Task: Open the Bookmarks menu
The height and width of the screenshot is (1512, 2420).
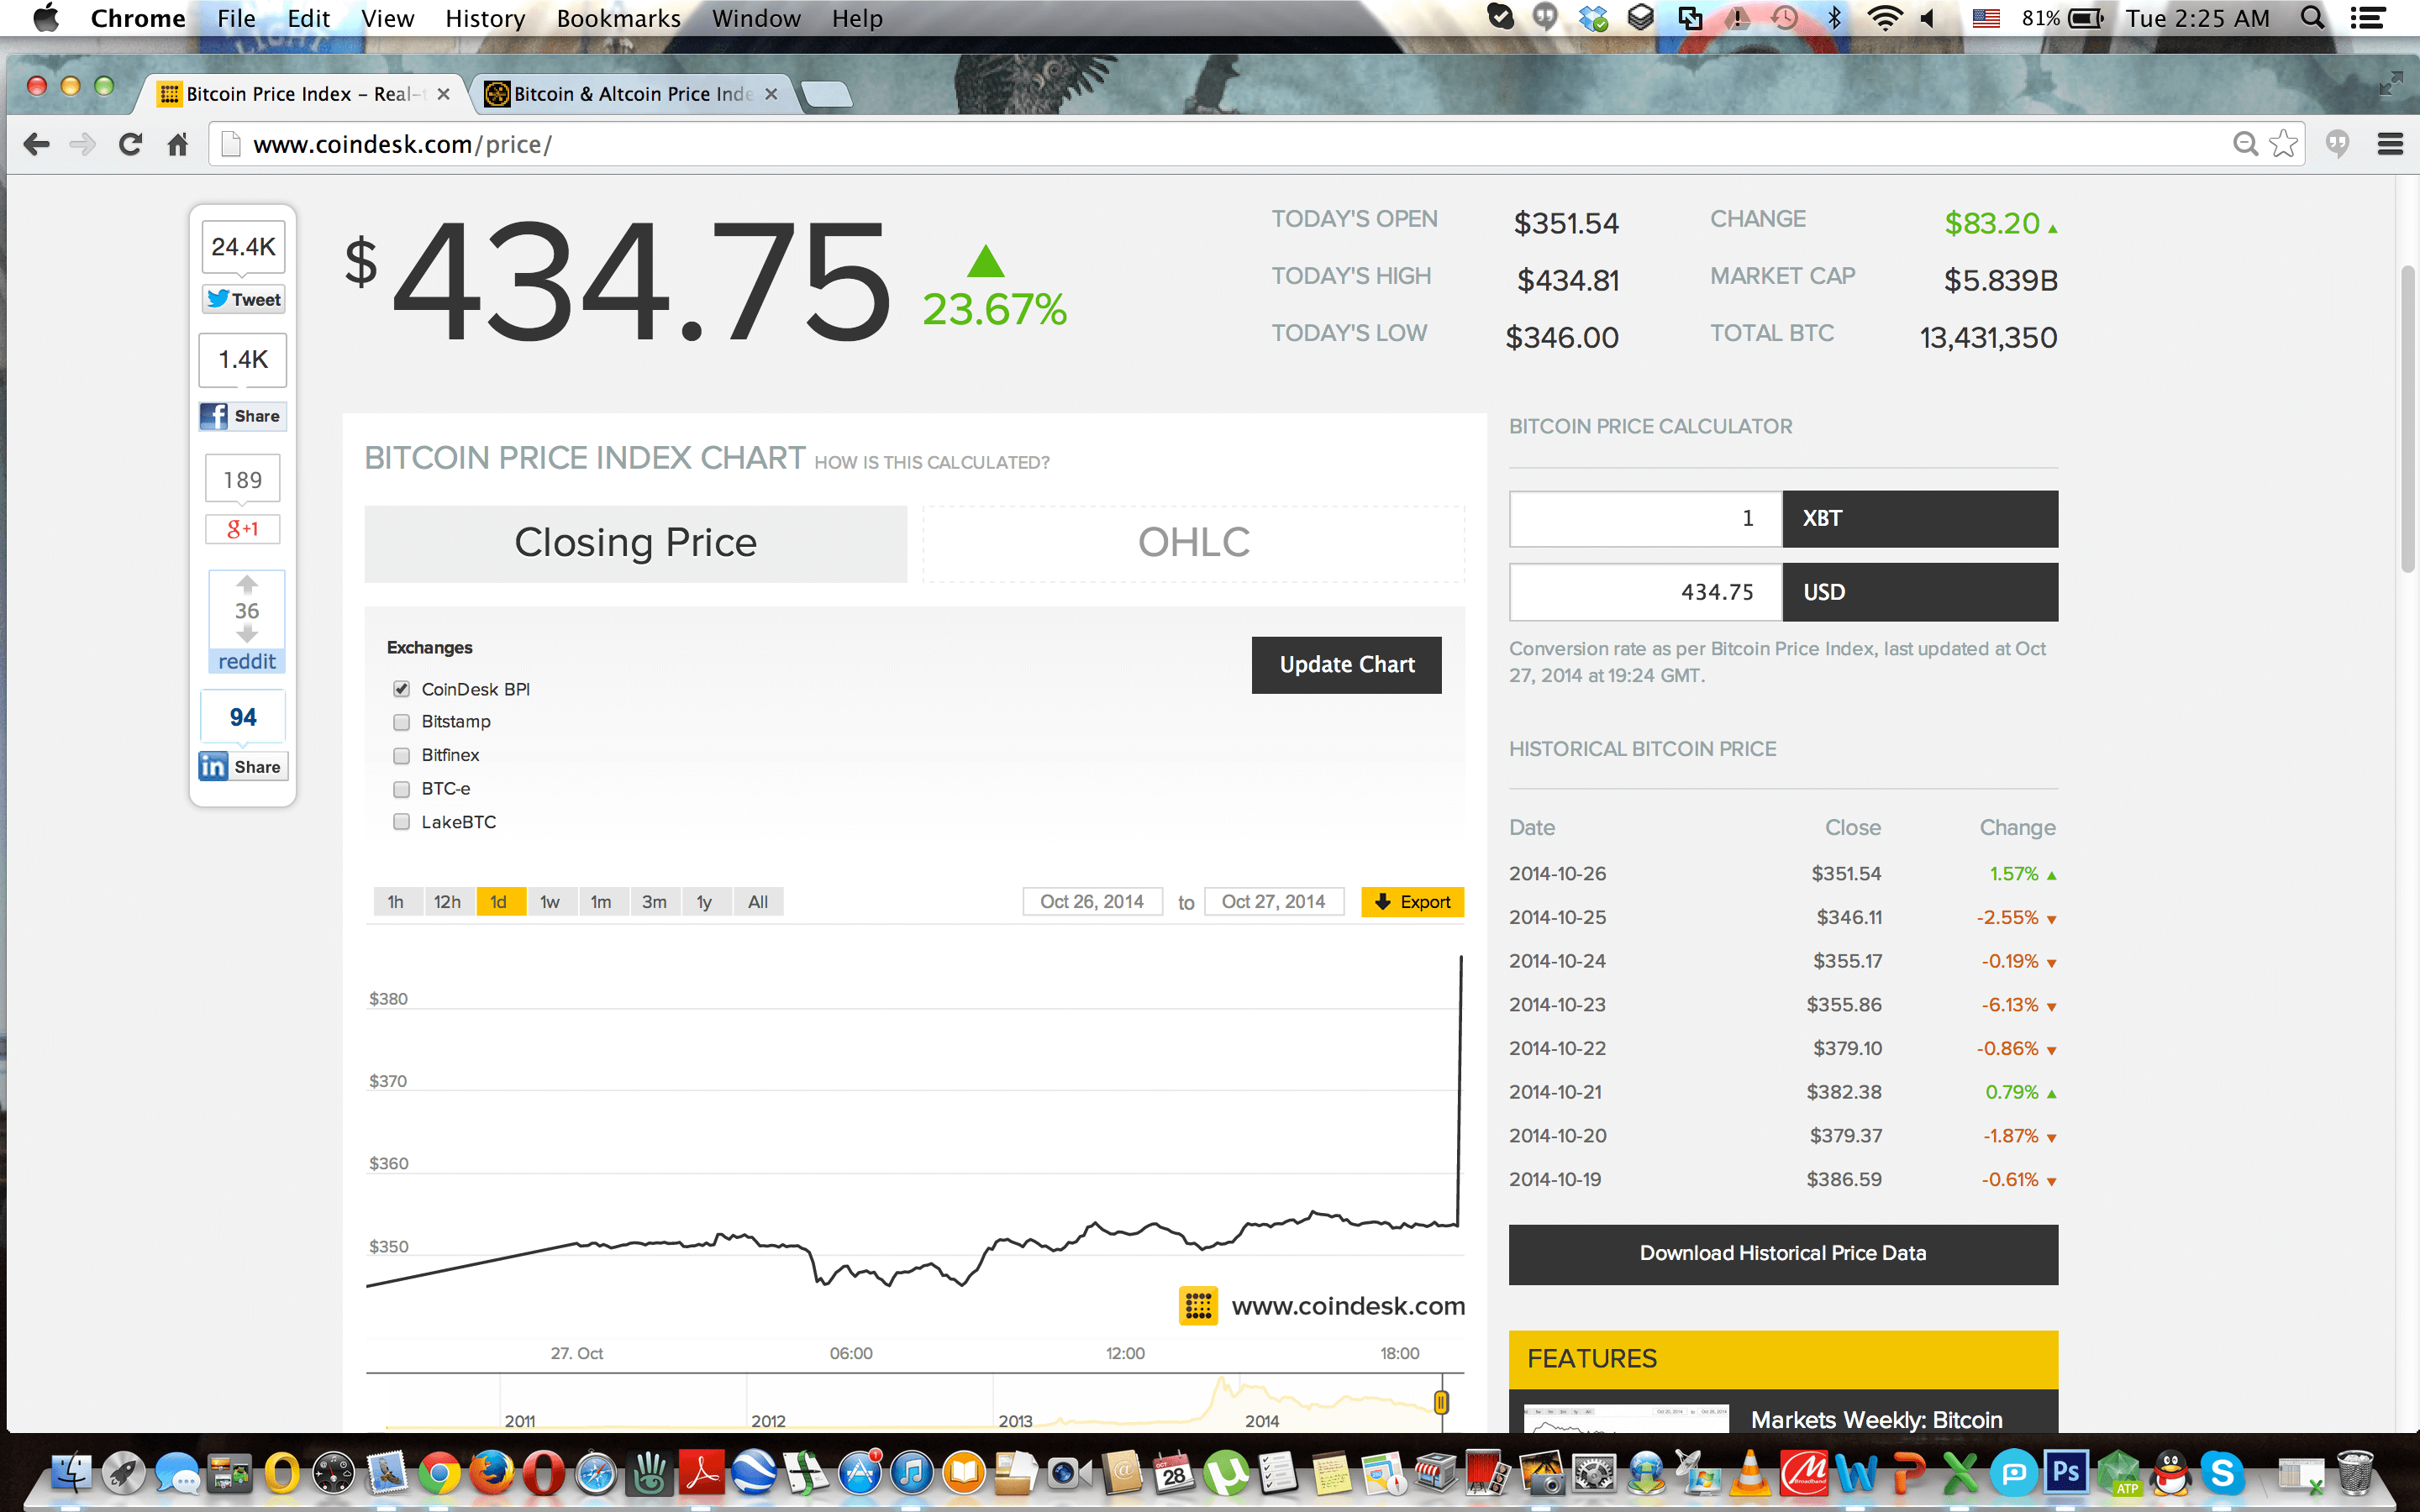Action: click(x=618, y=18)
